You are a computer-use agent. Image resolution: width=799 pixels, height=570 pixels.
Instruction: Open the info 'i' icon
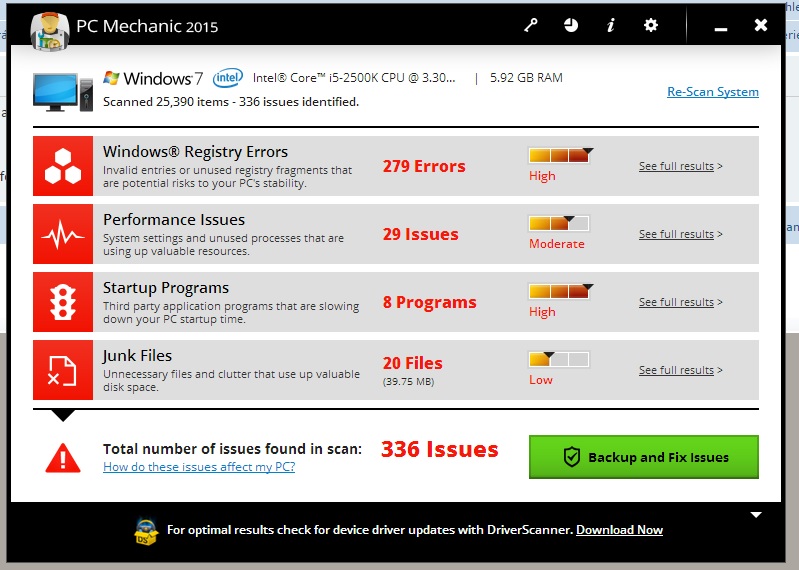point(611,25)
